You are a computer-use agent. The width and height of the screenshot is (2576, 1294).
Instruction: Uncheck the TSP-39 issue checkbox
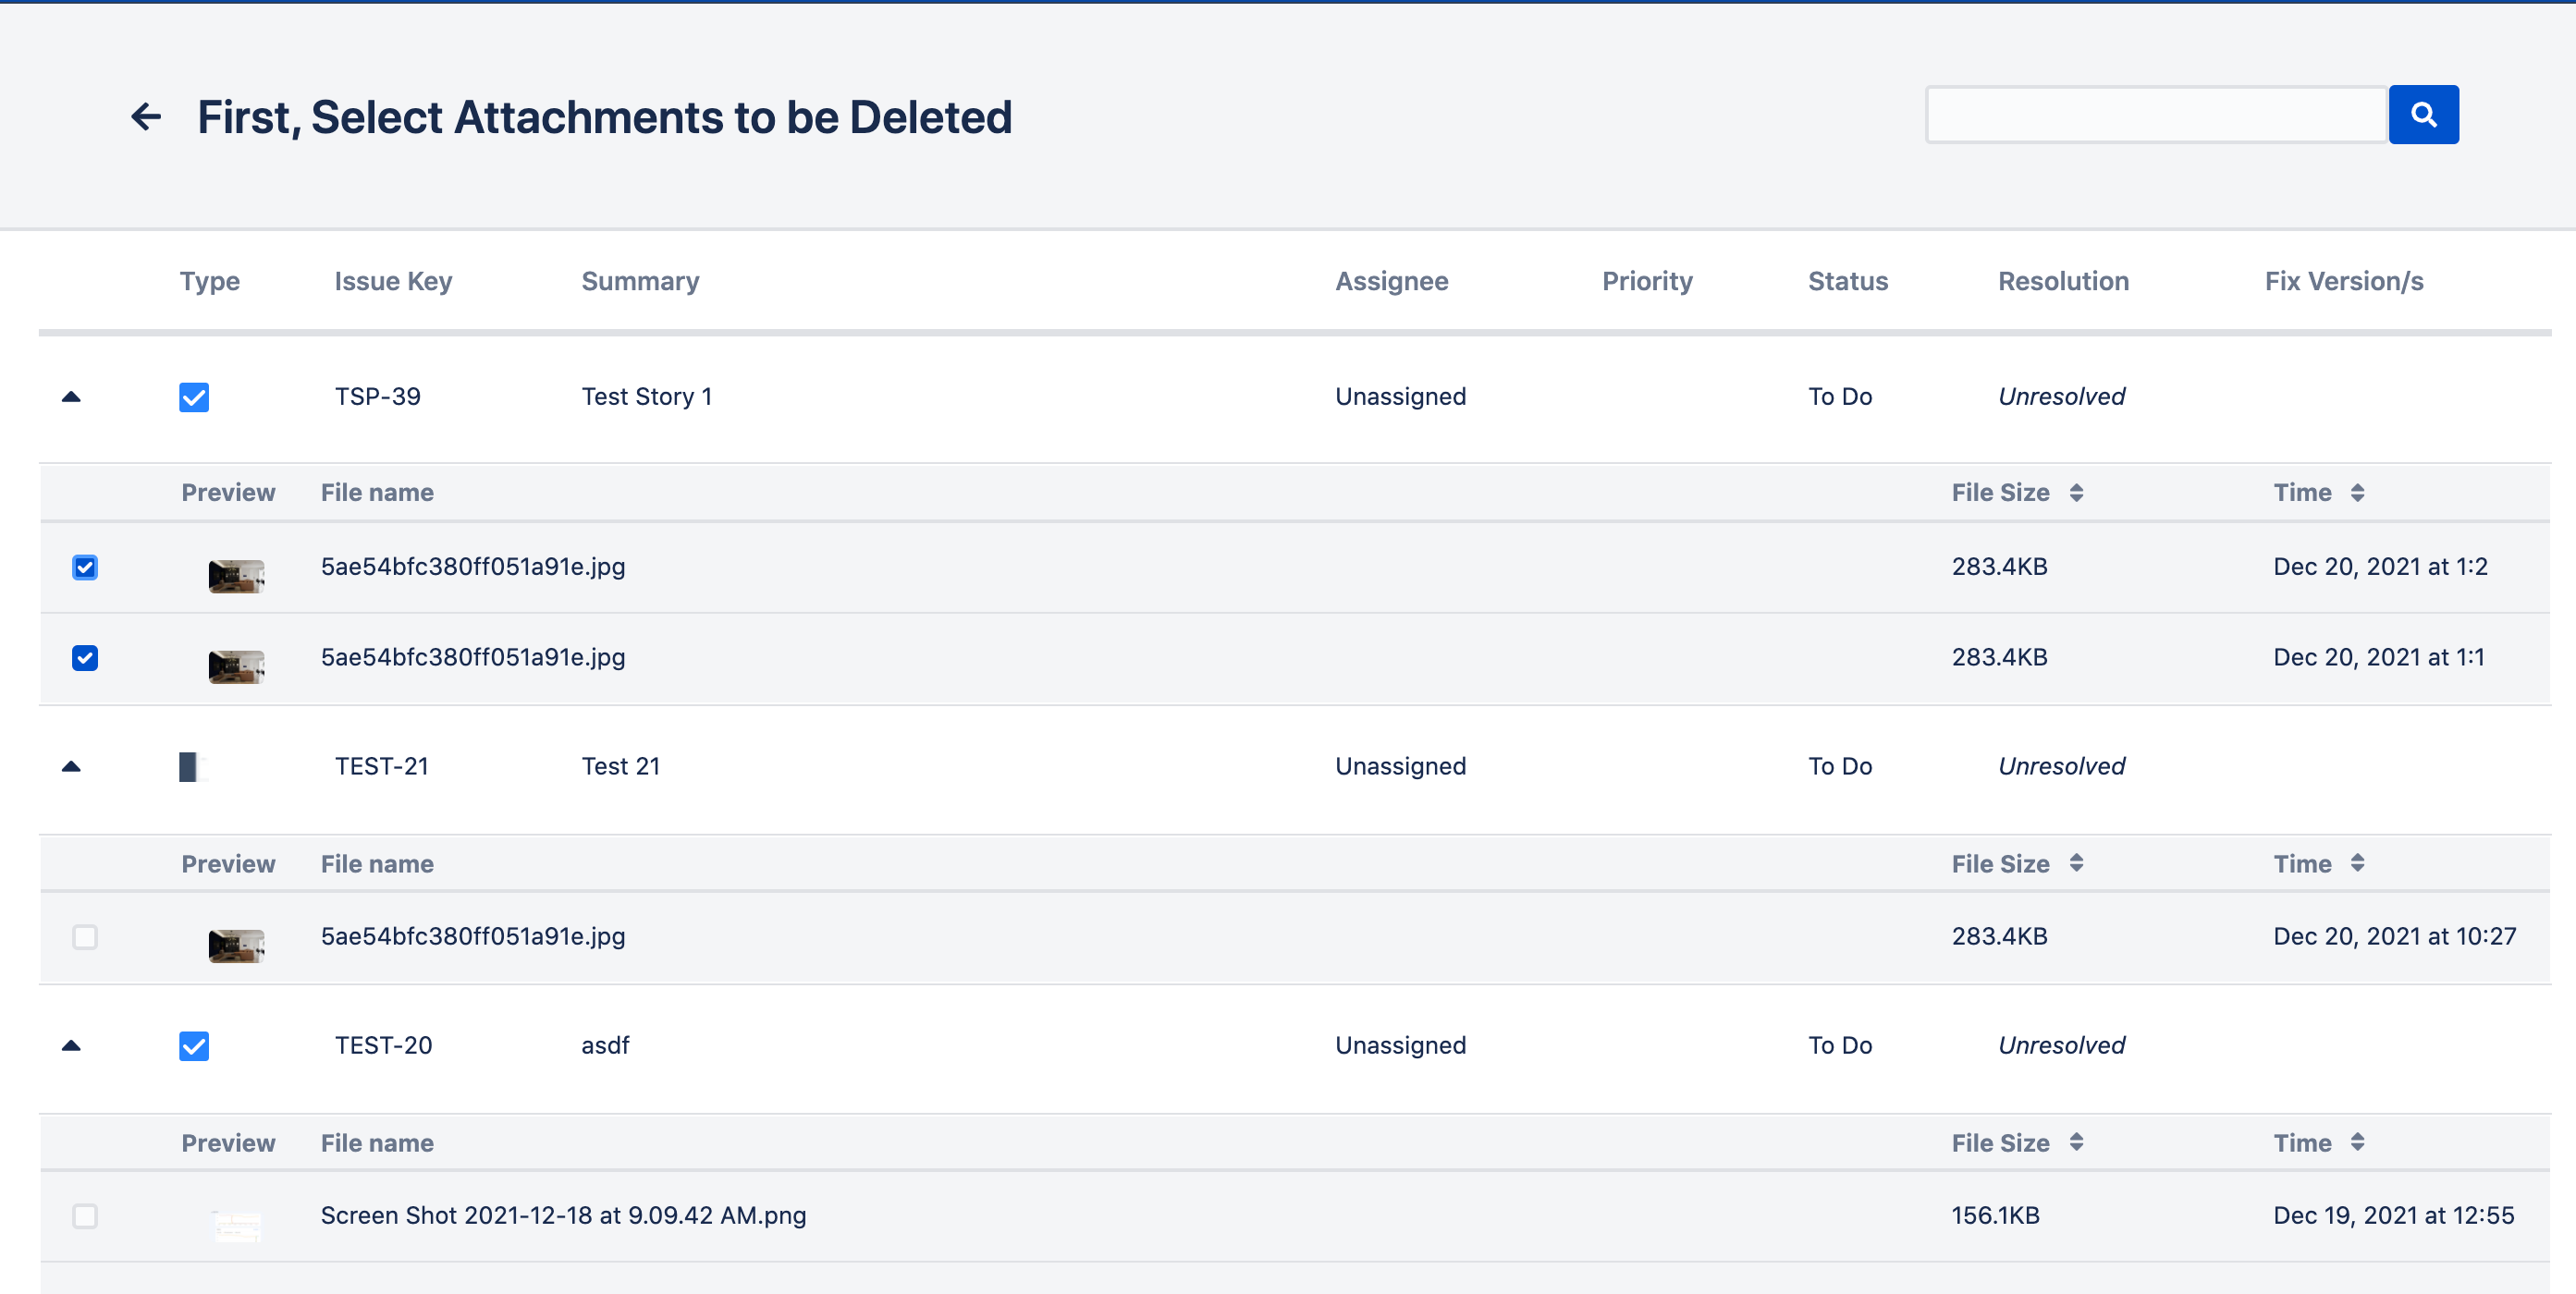194,397
